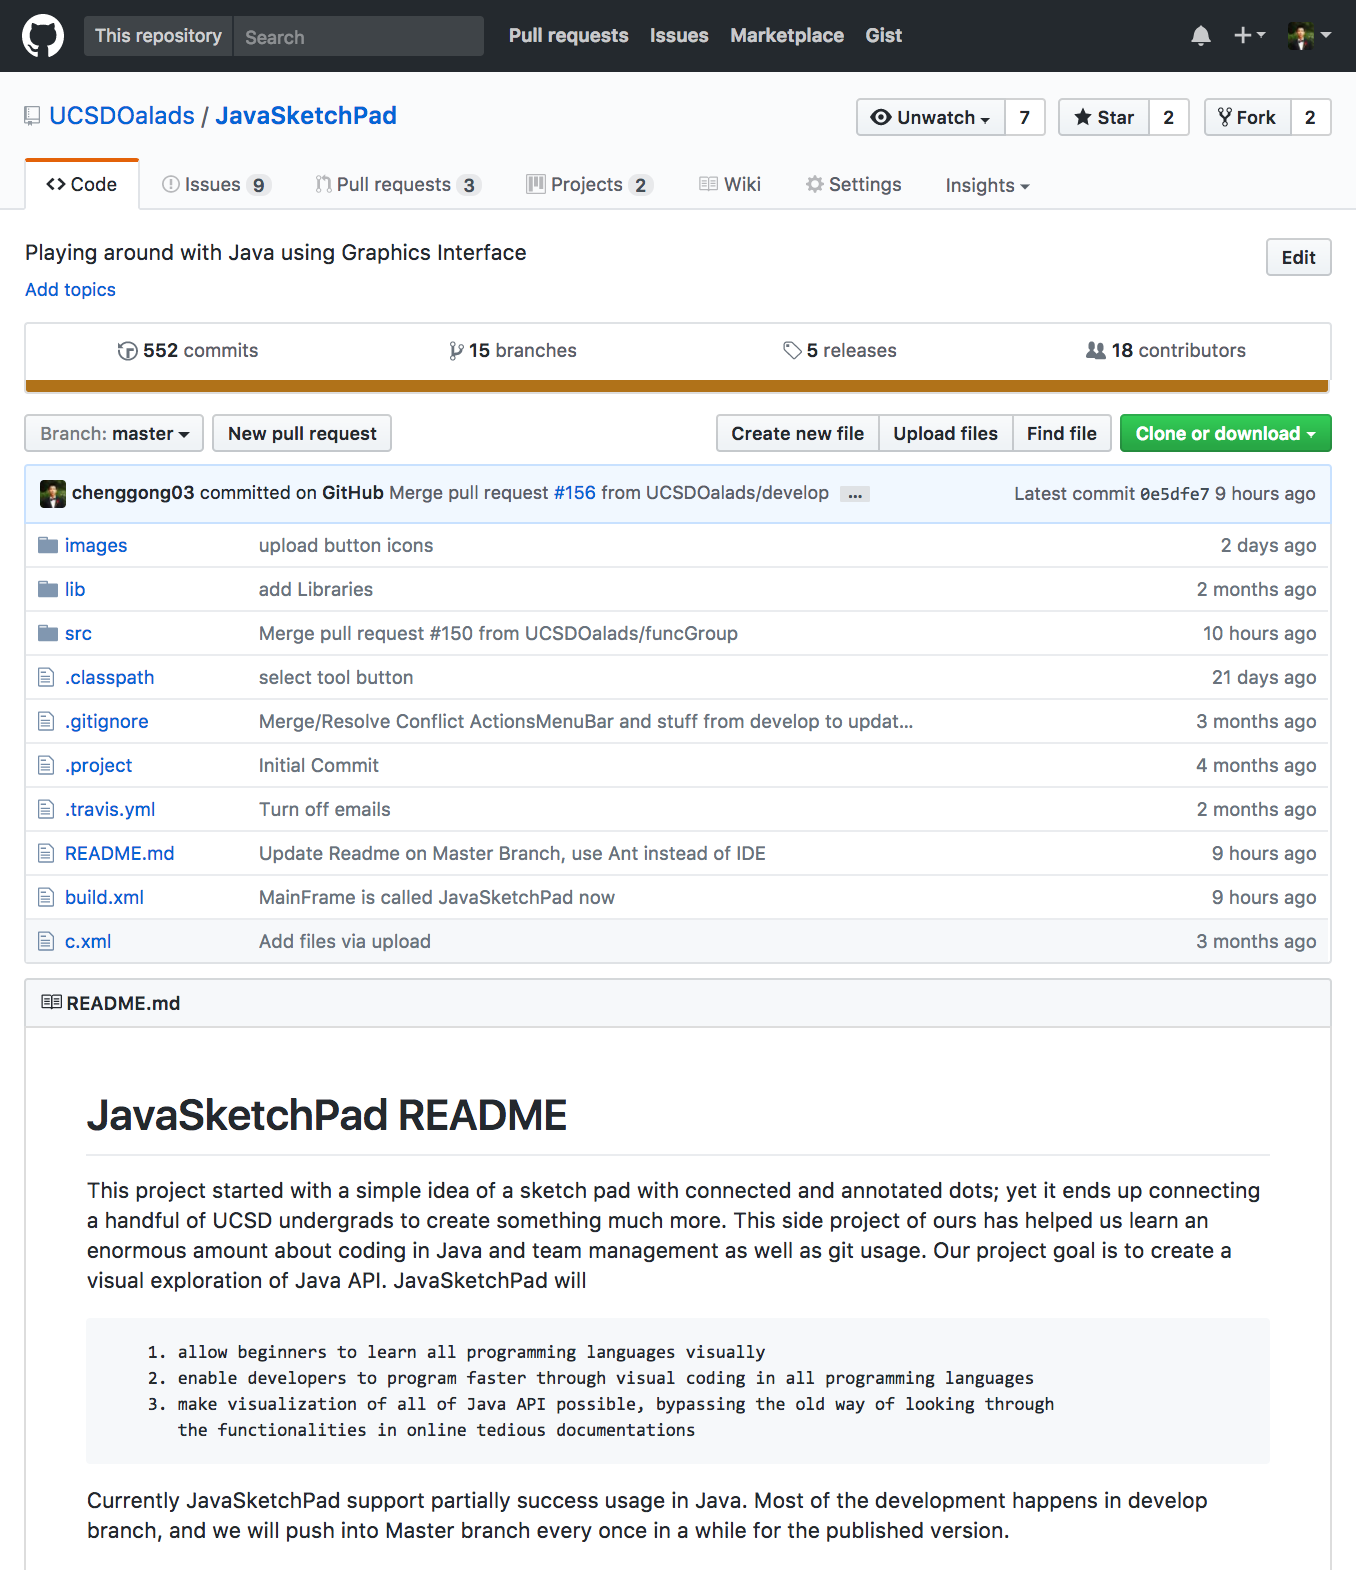This screenshot has width=1356, height=1570.
Task: Open the Pull requests repo tab
Action: coord(399,185)
